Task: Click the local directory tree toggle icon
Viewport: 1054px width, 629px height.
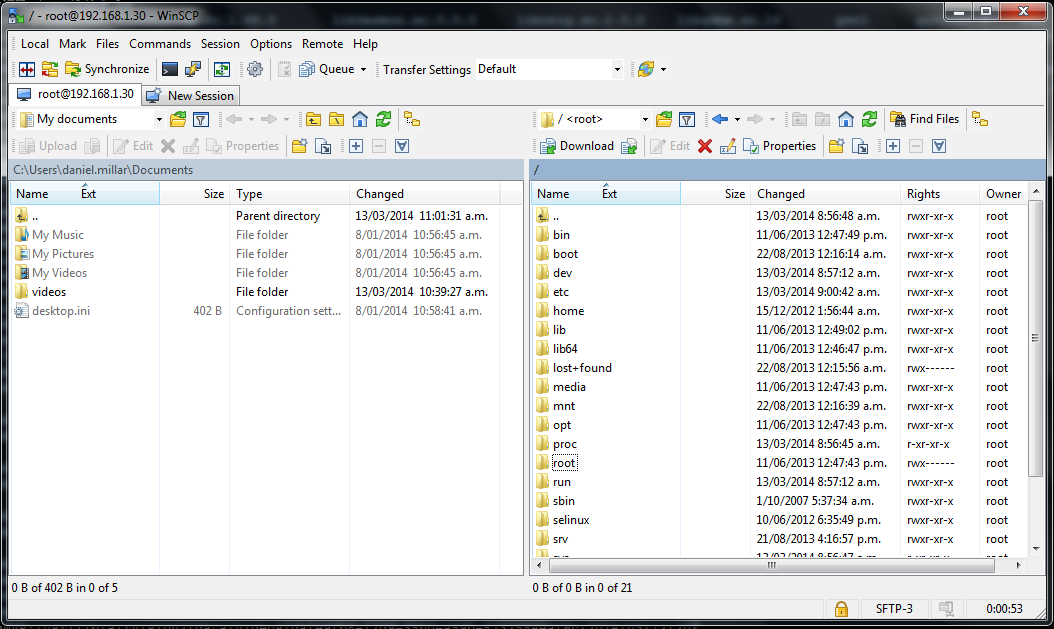Action: coord(412,120)
